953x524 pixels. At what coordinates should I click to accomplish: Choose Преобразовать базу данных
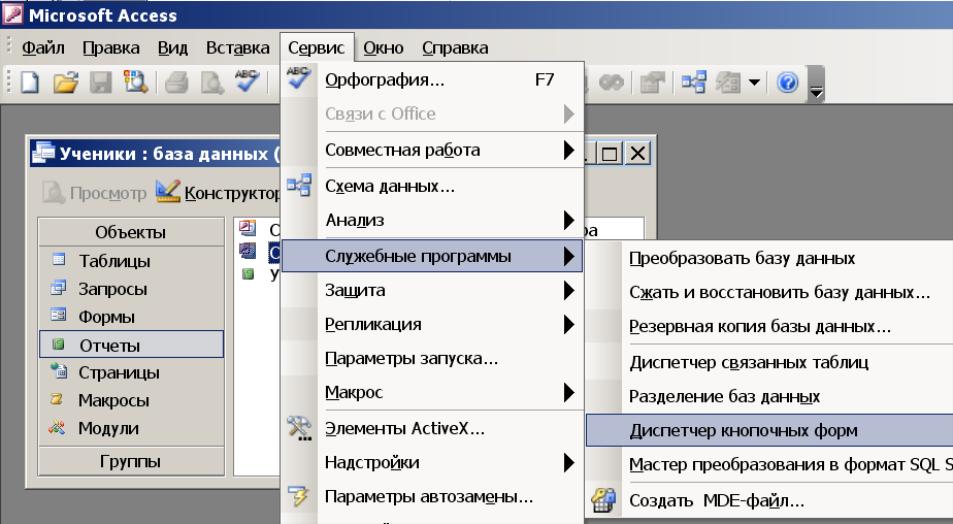pyautogui.click(x=769, y=258)
